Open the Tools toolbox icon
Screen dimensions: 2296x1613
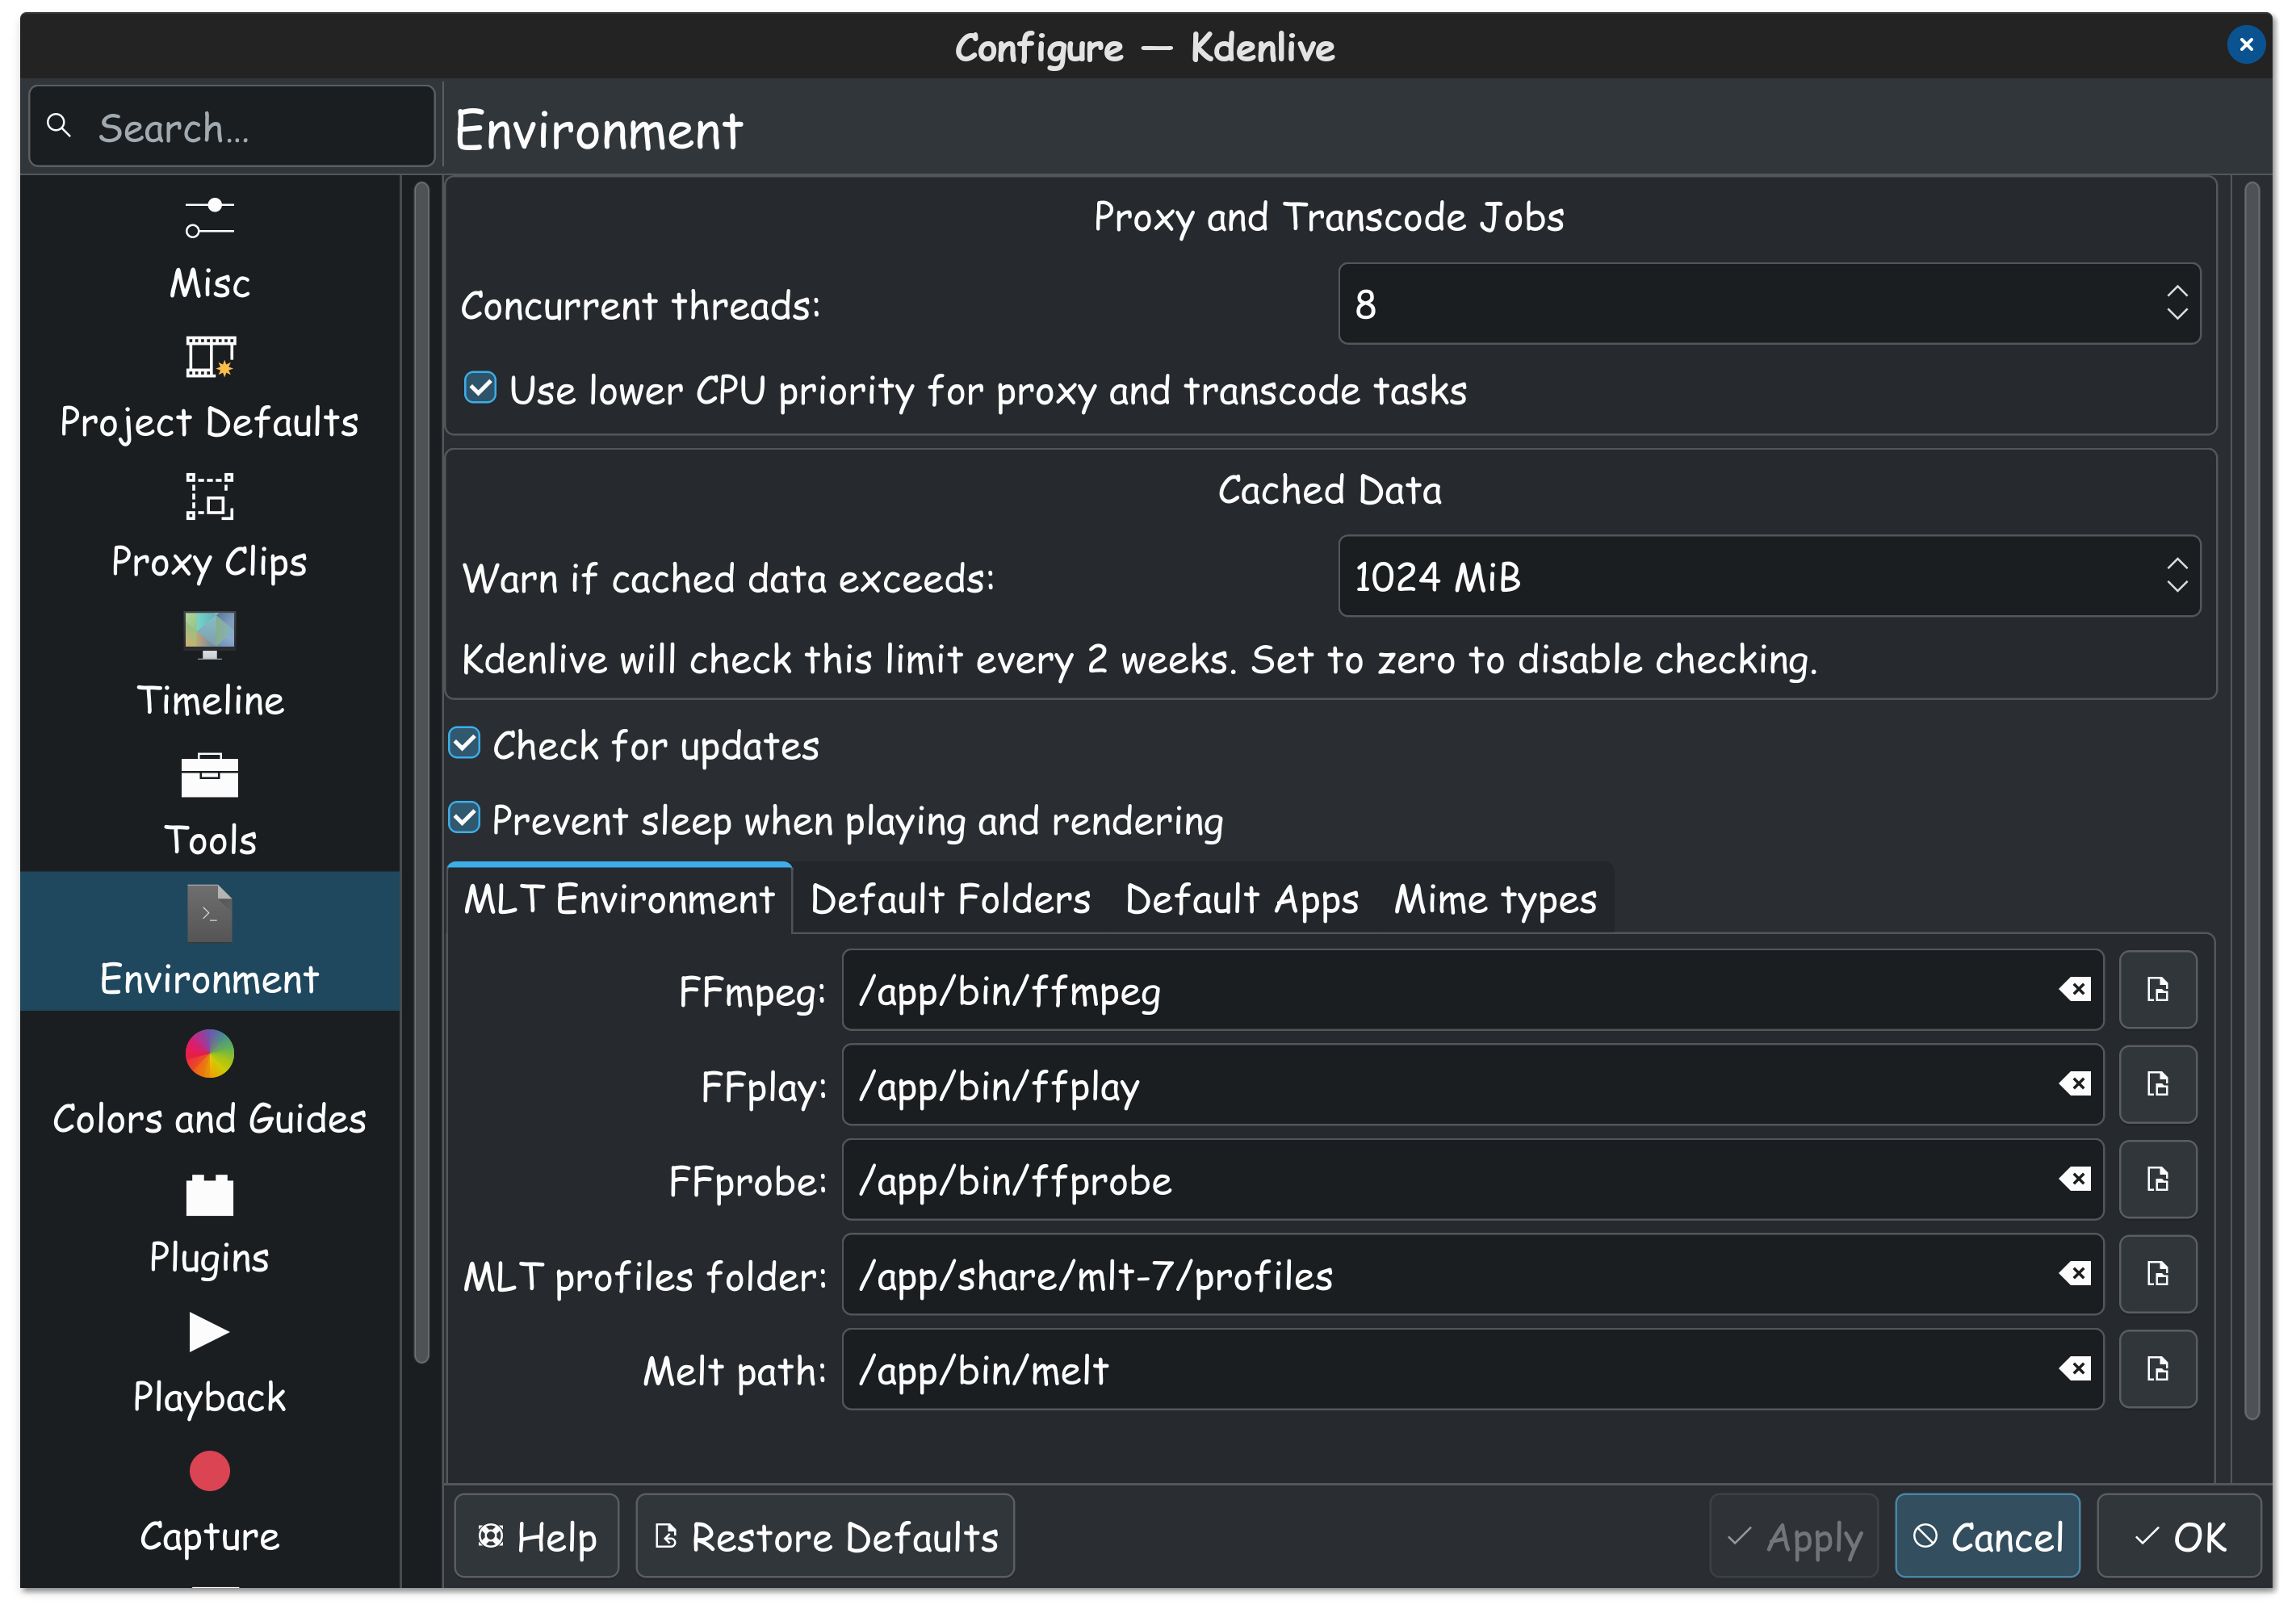(x=209, y=775)
